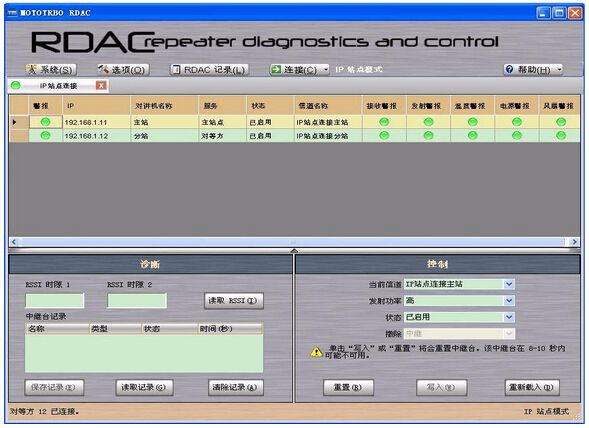Open the 系统(S) menu
589x428 pixels.
[x=51, y=70]
